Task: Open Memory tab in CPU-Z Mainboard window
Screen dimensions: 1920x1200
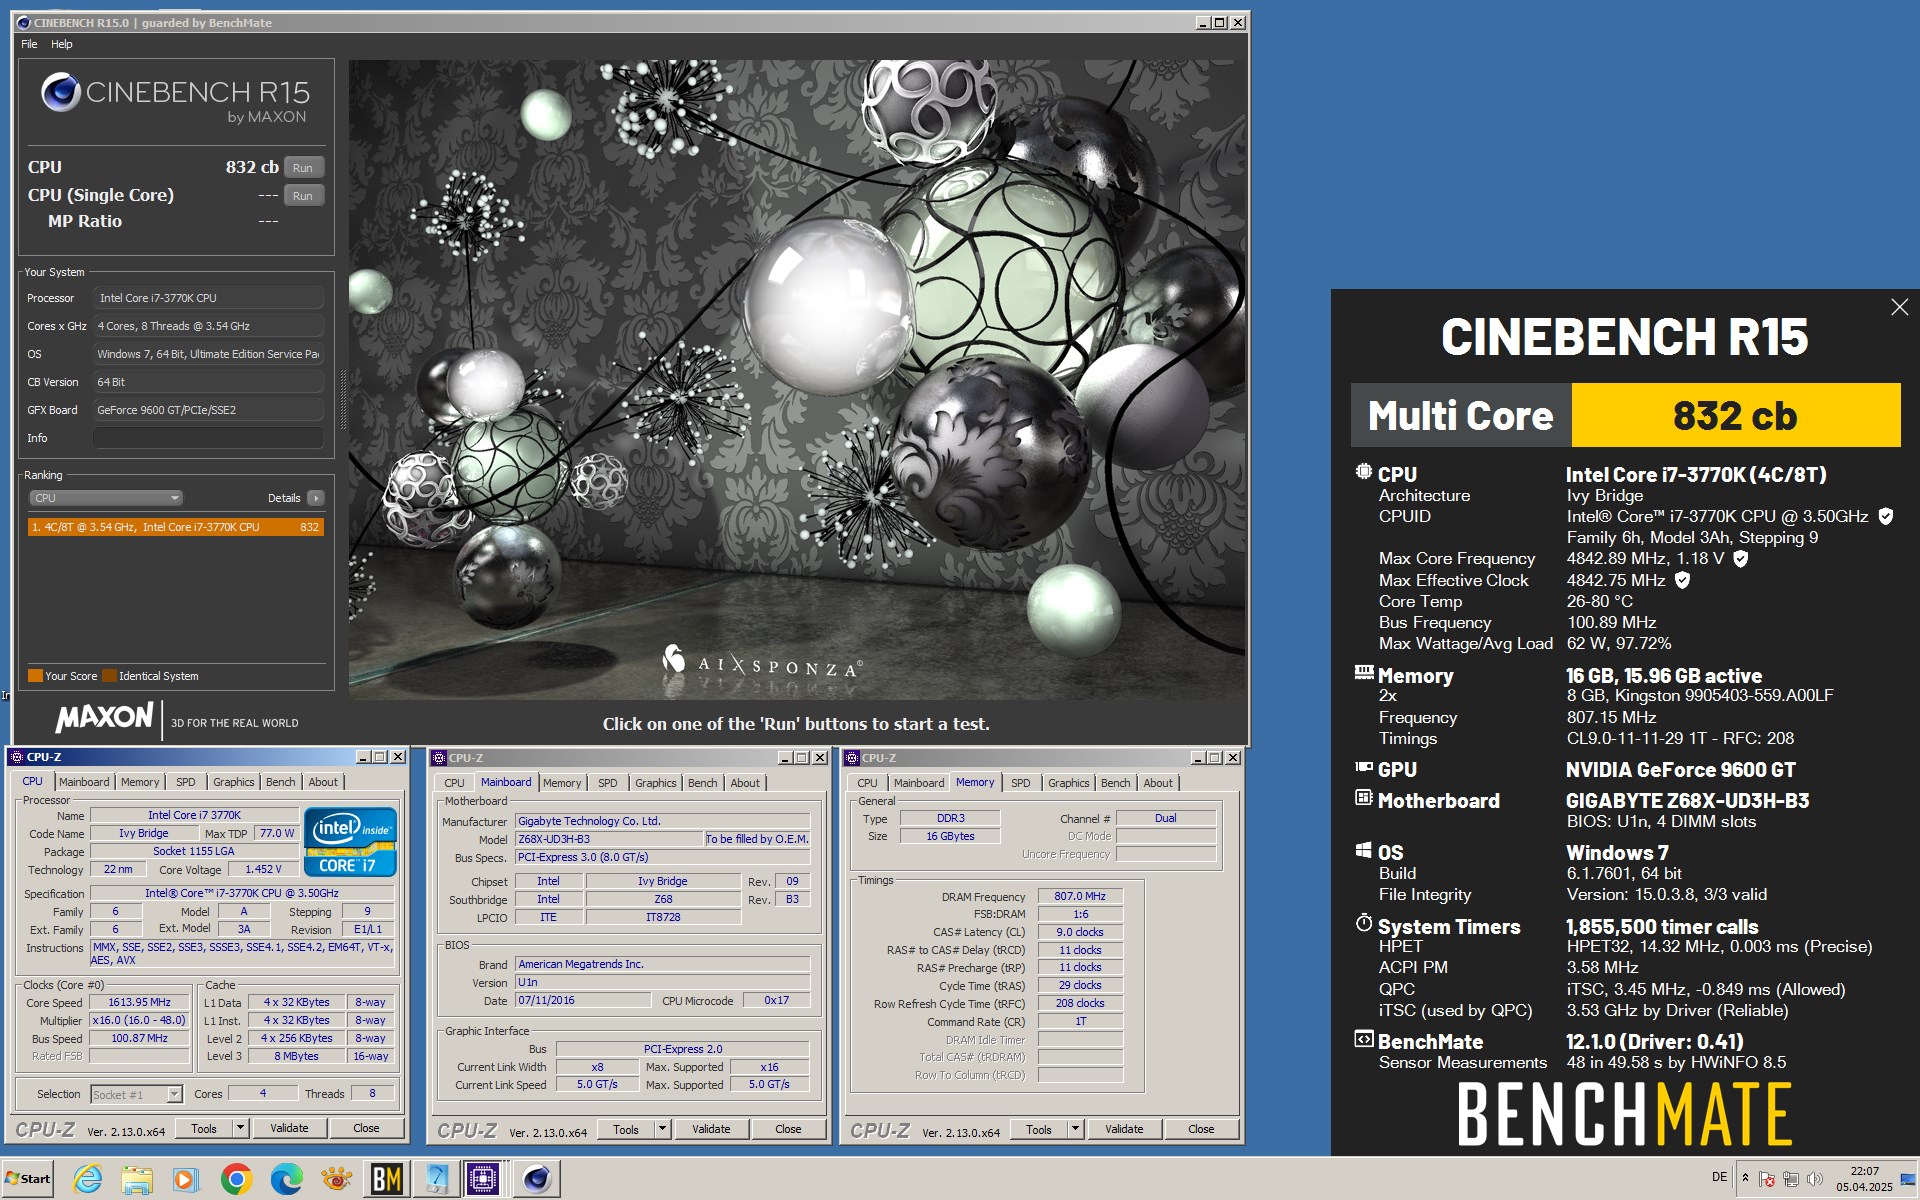Action: point(562,783)
